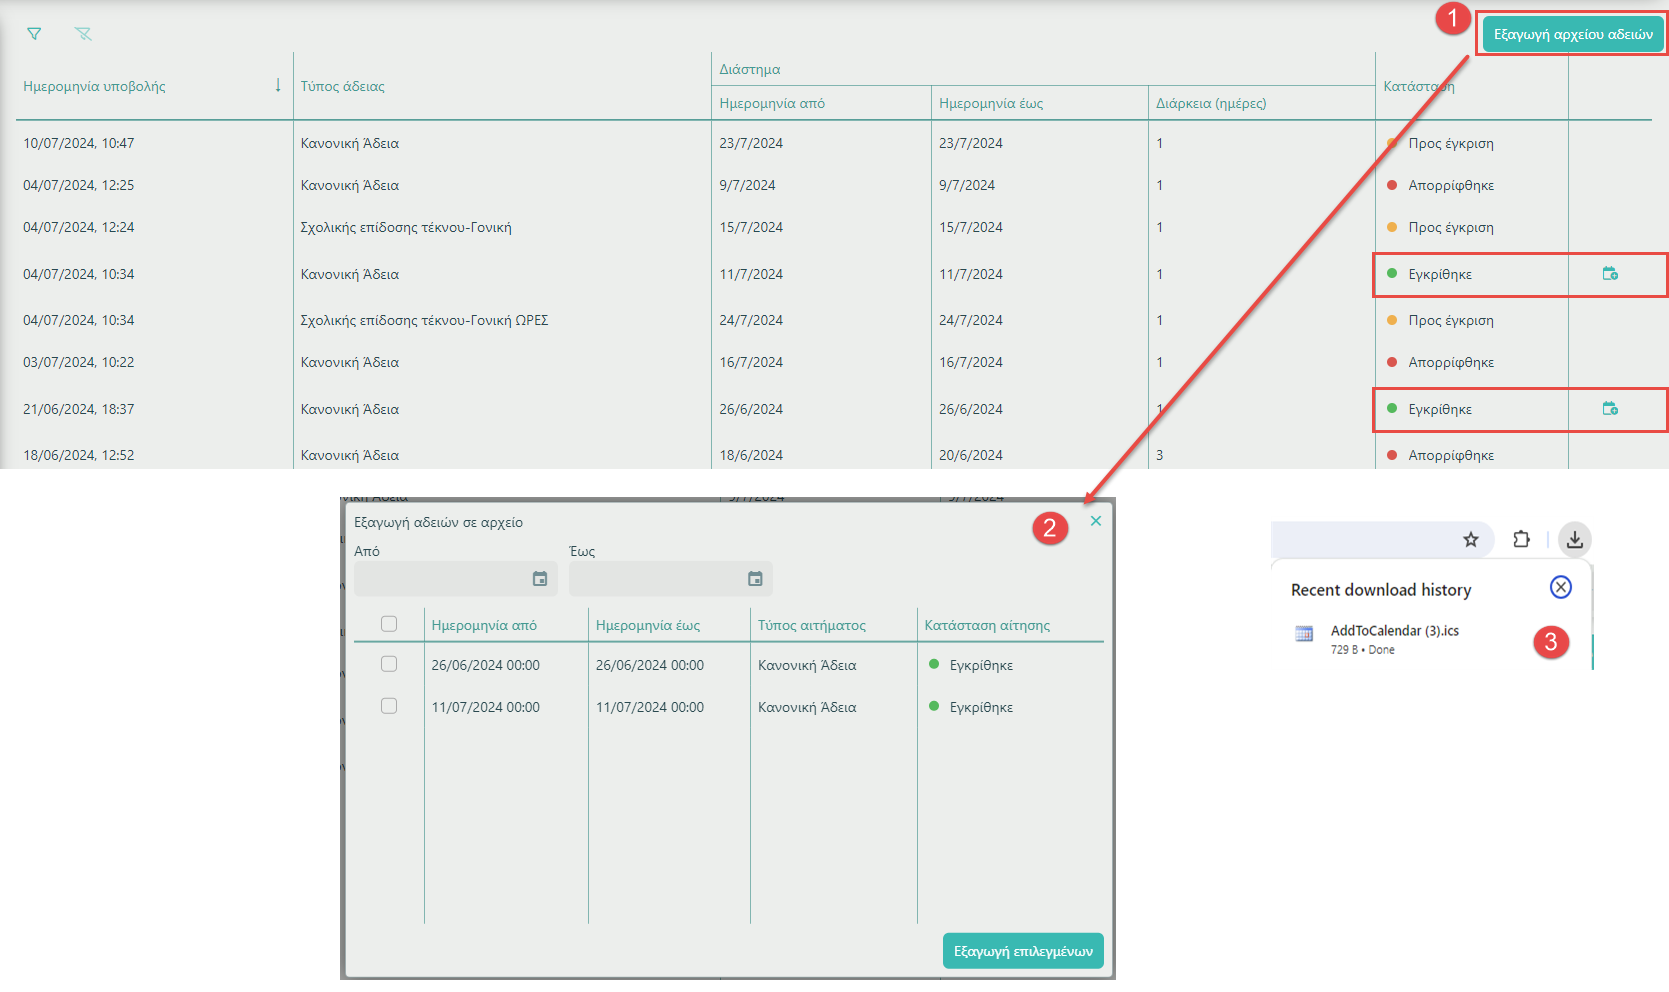Image resolution: width=1669 pixels, height=992 pixels.
Task: Click the browser bookmark star icon
Action: [1471, 540]
